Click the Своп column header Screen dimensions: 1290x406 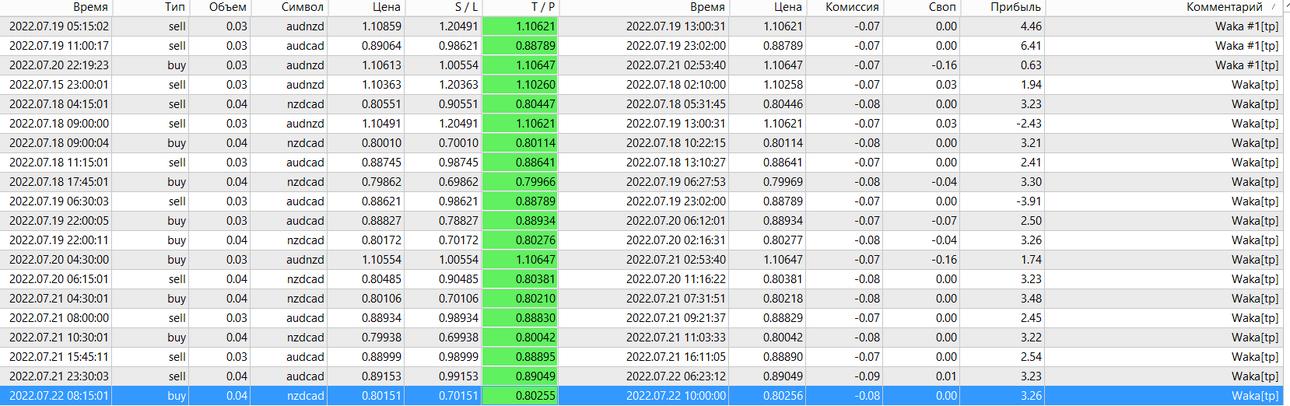(943, 7)
